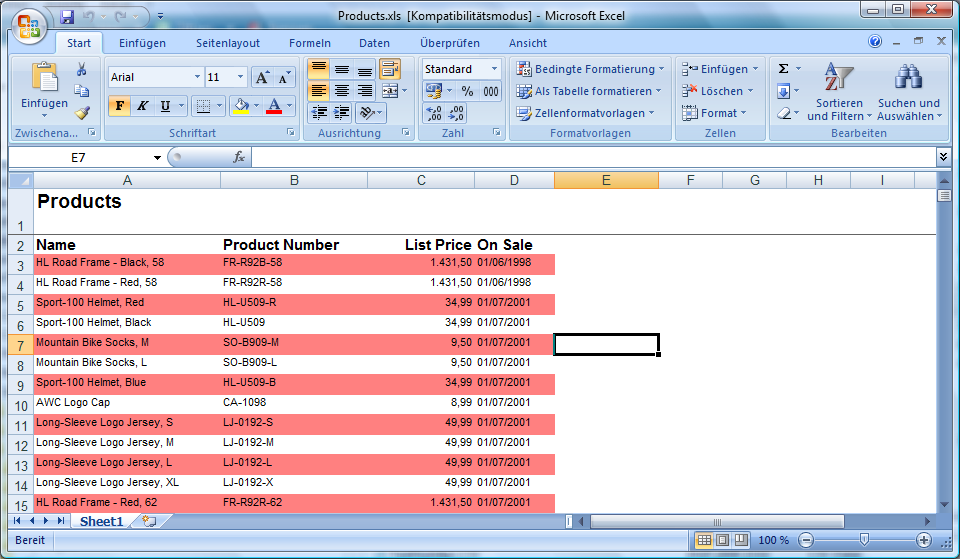Open the Ansicht tab
The height and width of the screenshot is (559, 960).
point(528,43)
